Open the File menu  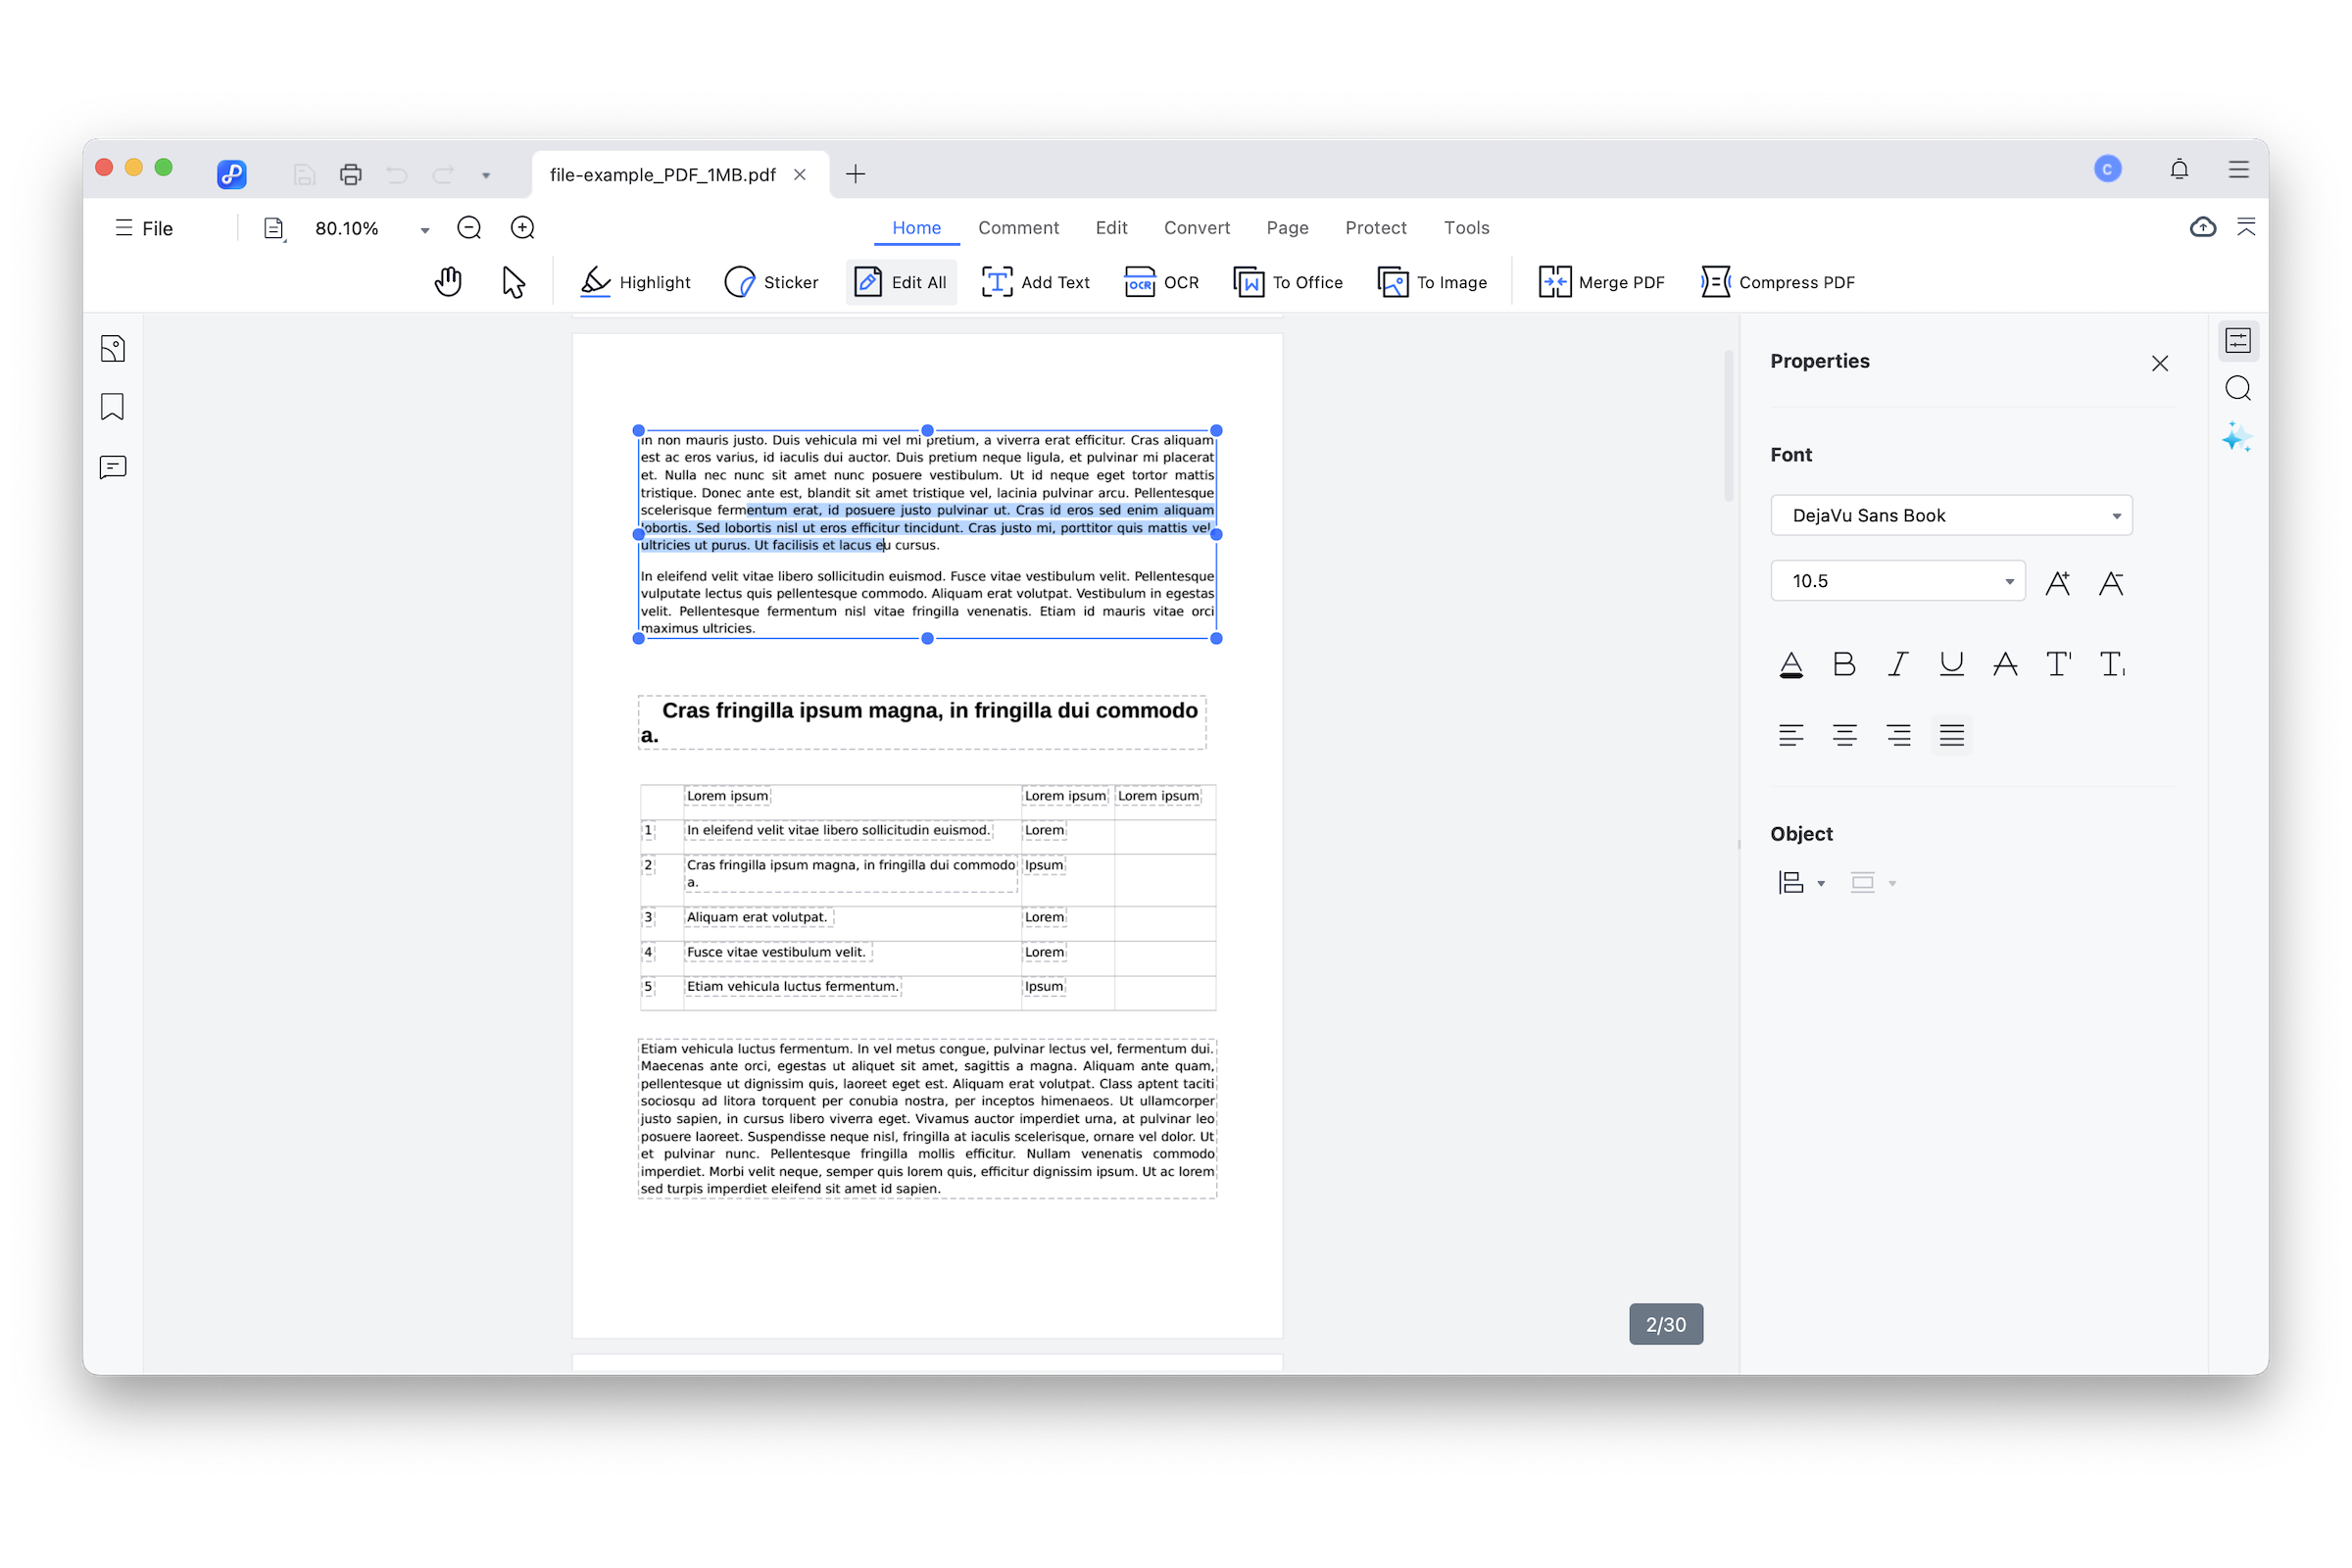tap(144, 228)
